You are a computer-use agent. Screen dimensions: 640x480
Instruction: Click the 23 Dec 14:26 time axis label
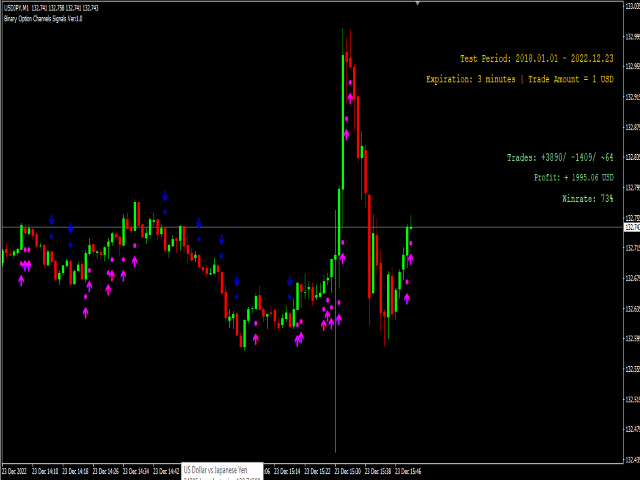point(106,471)
